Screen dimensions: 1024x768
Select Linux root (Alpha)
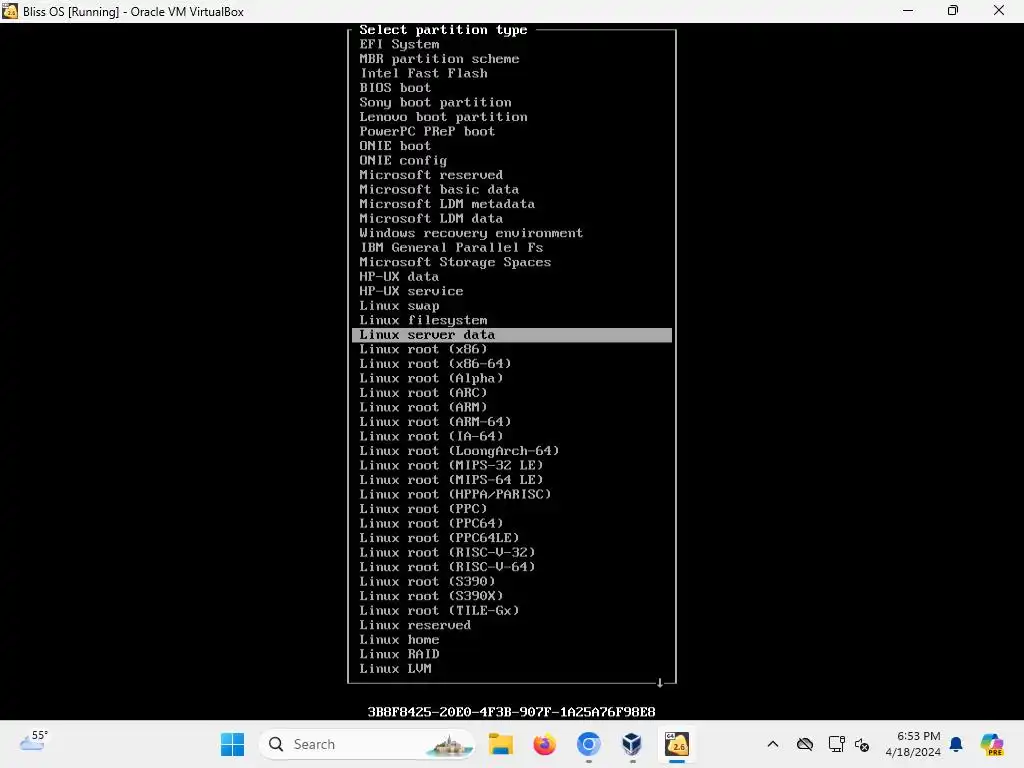[431, 378]
